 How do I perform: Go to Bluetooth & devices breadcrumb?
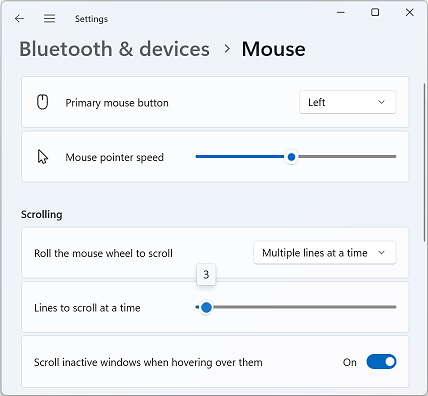114,49
